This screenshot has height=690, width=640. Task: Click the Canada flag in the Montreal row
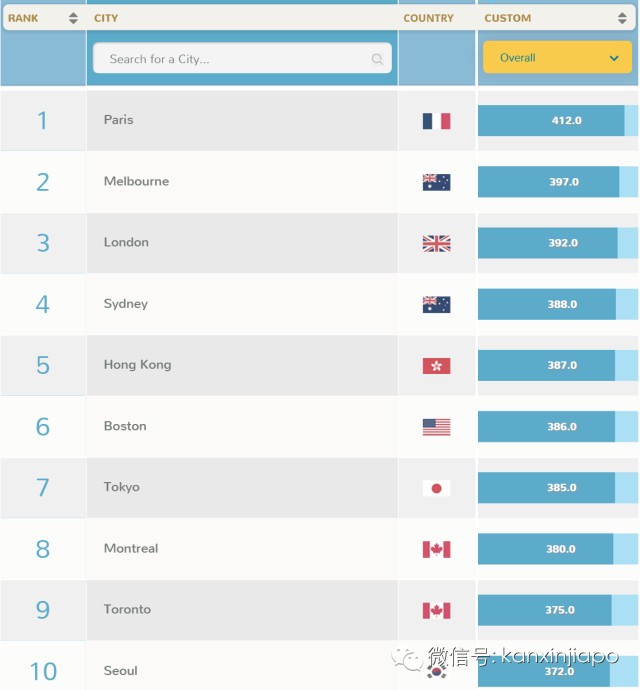tap(436, 549)
